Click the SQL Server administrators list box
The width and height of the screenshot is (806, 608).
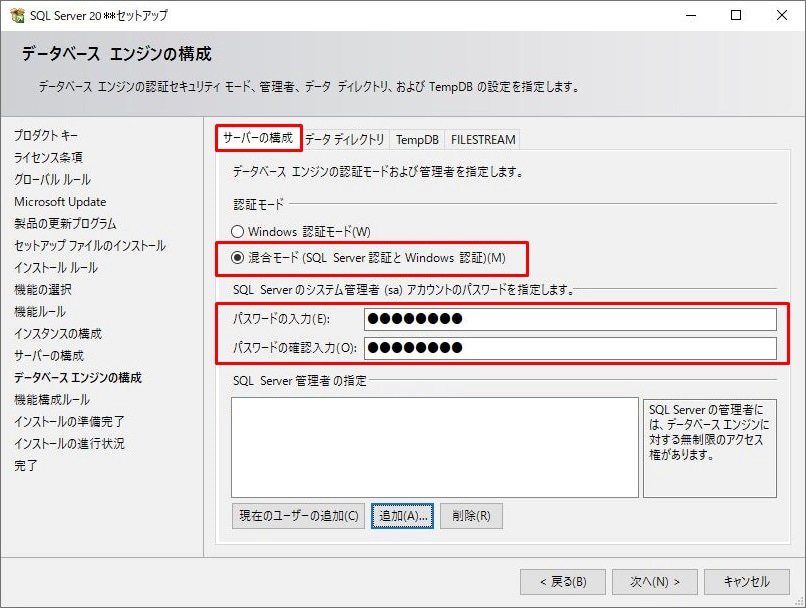click(435, 447)
